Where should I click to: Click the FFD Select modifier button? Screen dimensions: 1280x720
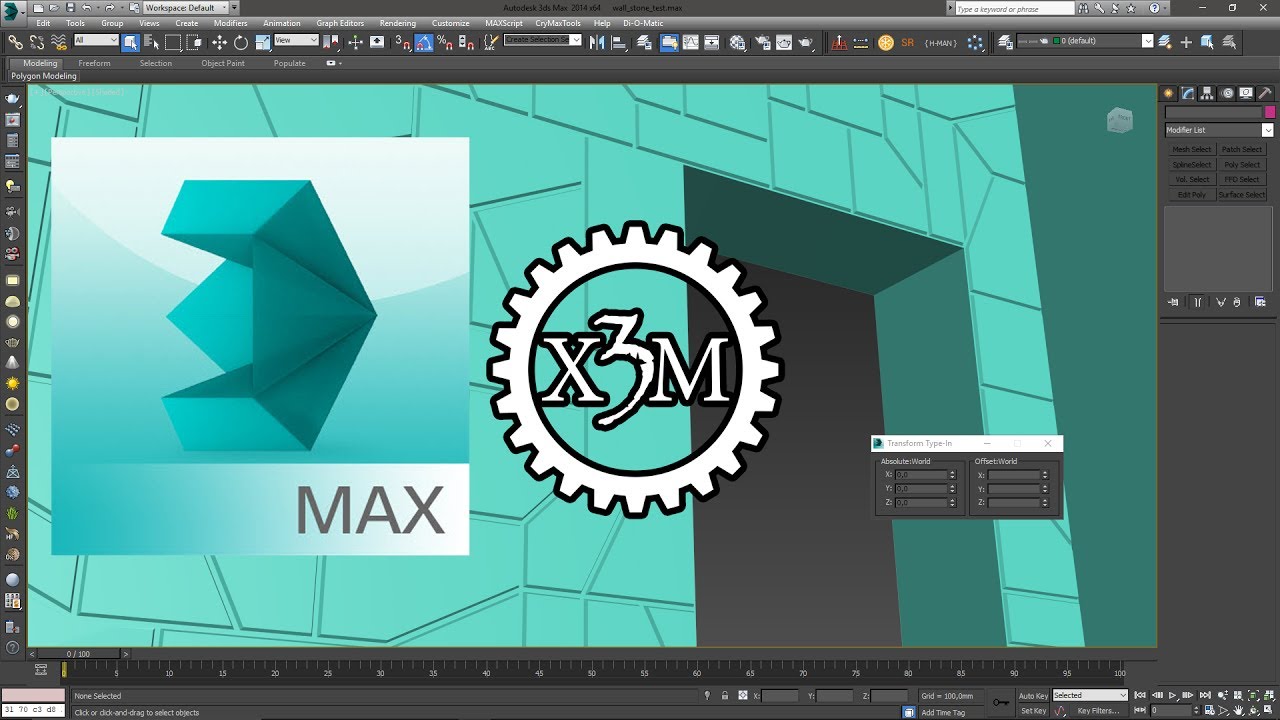1242,180
